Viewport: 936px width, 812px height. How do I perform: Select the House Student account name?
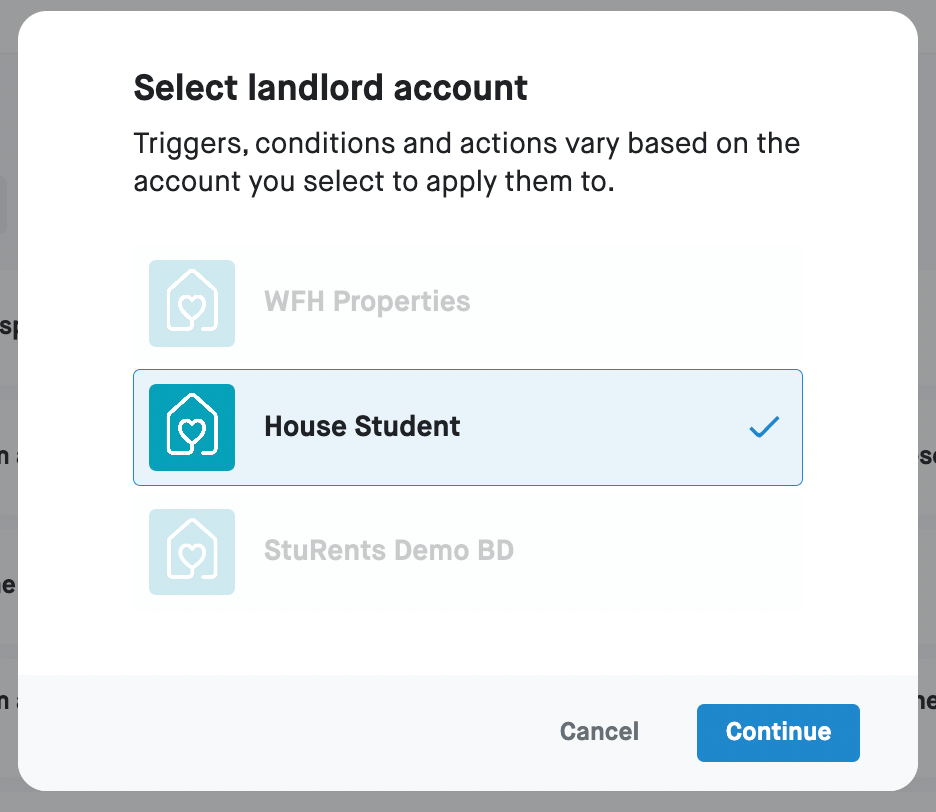point(362,427)
